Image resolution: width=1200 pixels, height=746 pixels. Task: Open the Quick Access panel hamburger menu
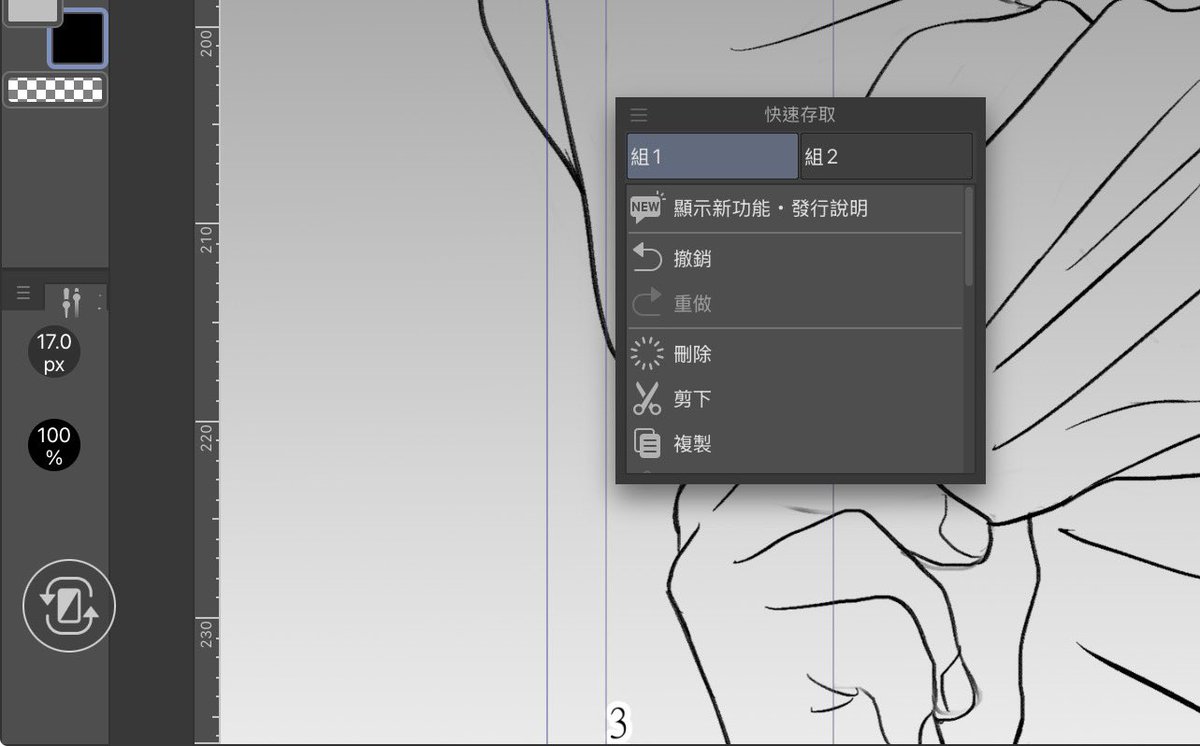pyautogui.click(x=639, y=115)
